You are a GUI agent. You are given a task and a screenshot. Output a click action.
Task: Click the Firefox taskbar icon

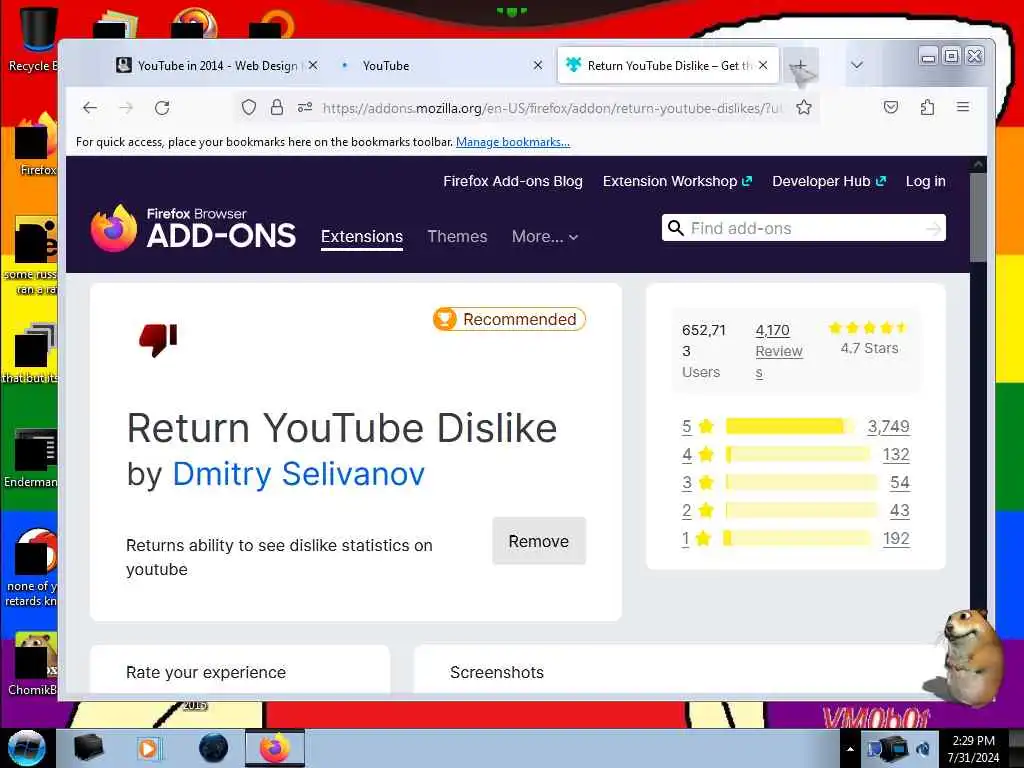(x=275, y=748)
